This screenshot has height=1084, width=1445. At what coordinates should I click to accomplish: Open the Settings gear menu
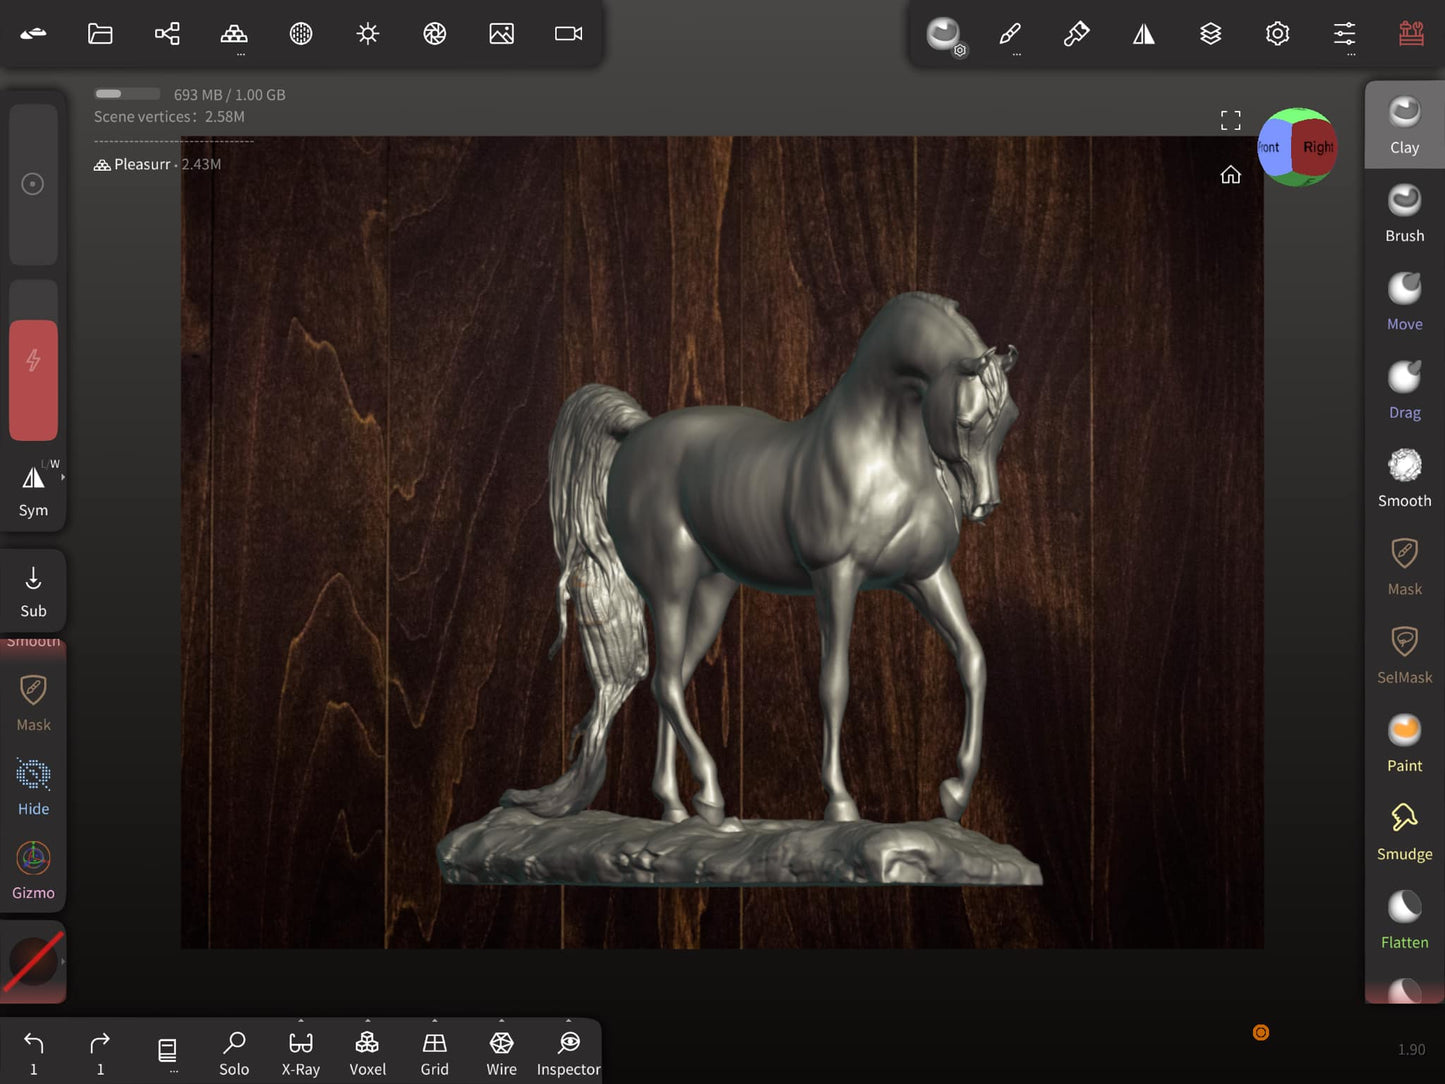click(1278, 34)
